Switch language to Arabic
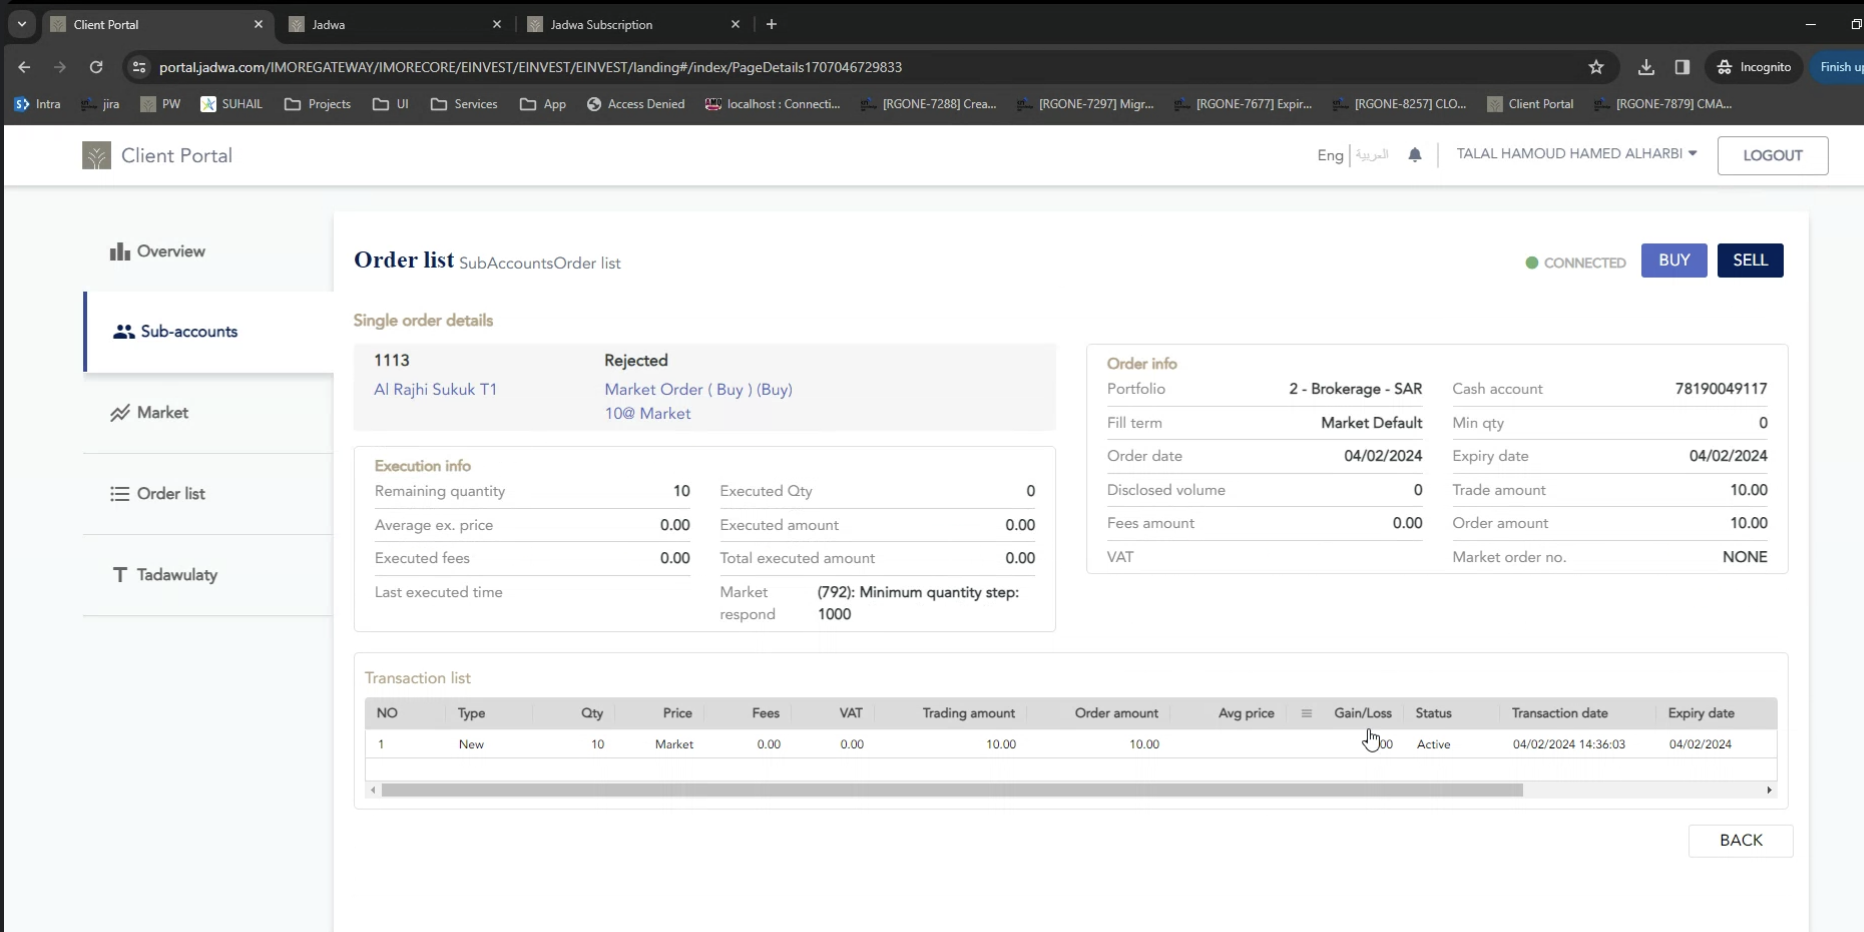 (1371, 155)
